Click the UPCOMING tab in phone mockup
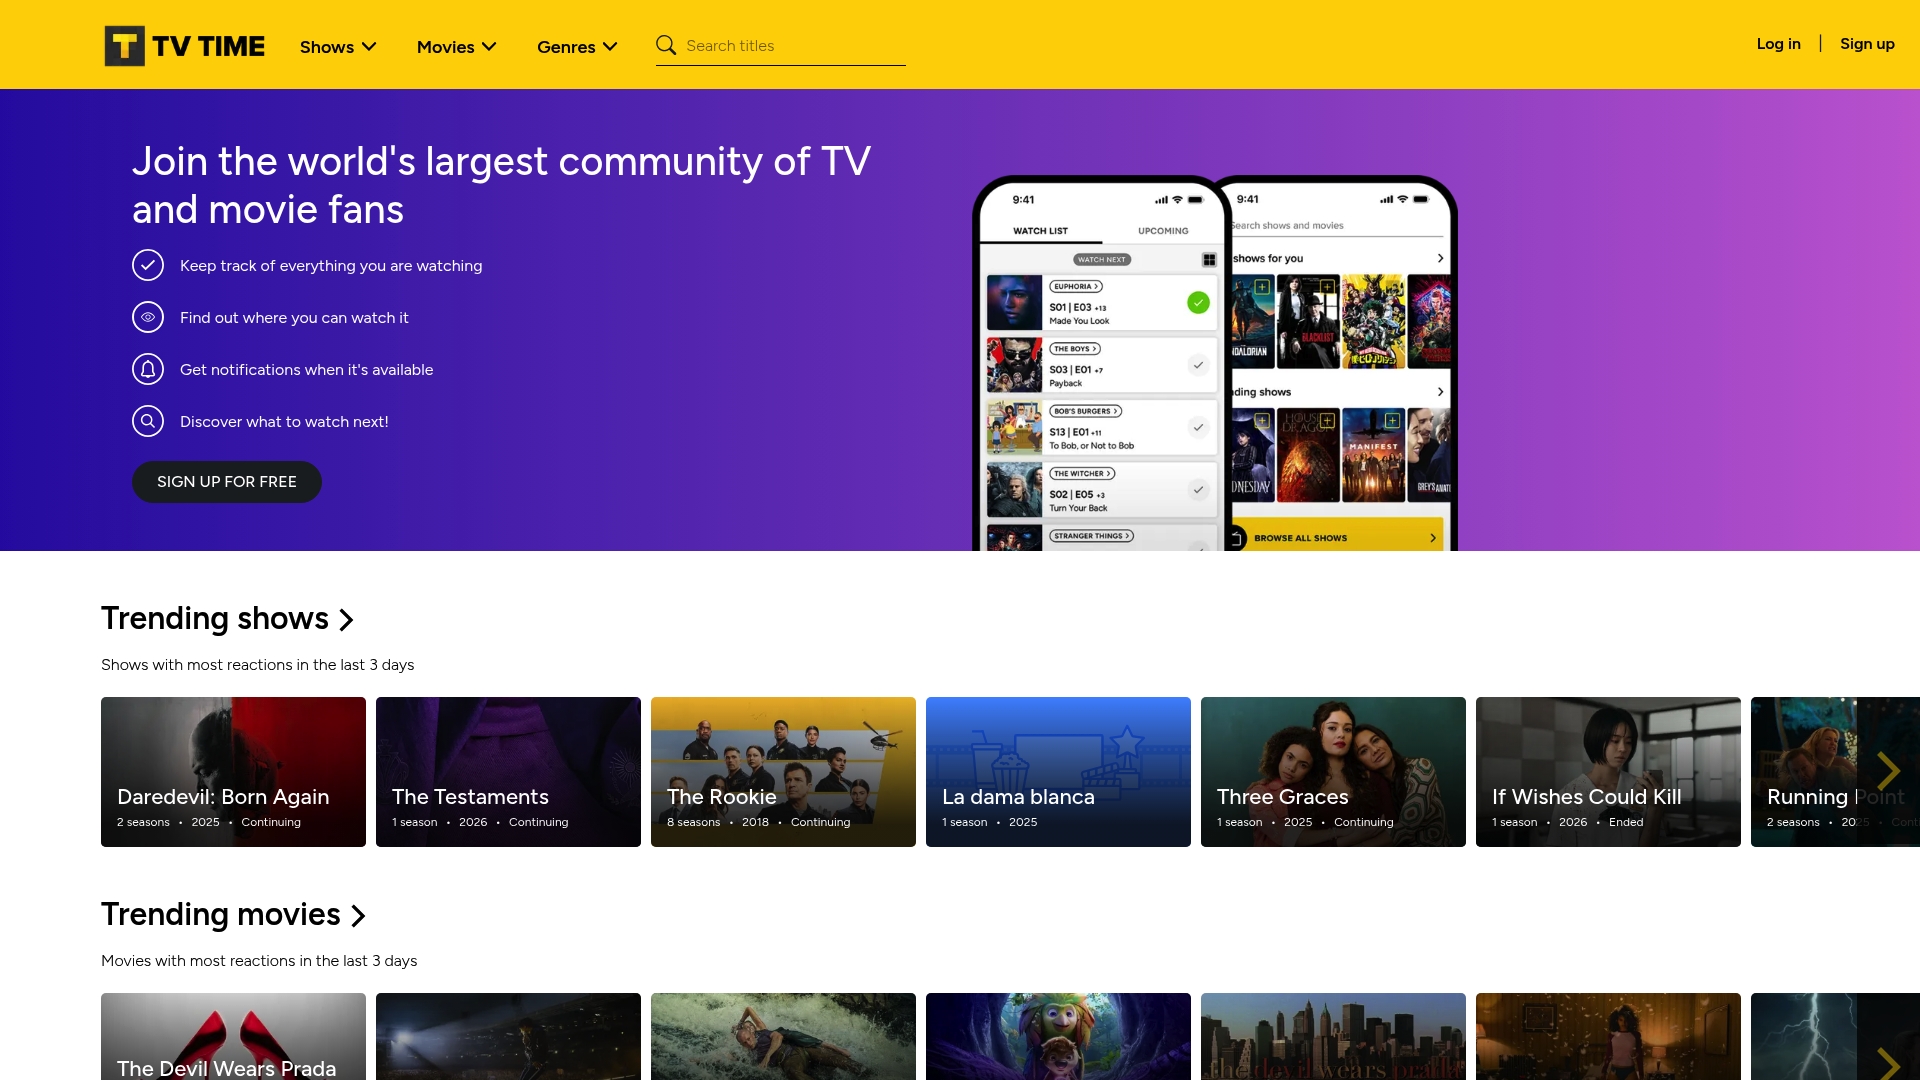This screenshot has height=1080, width=1920. click(x=1163, y=231)
